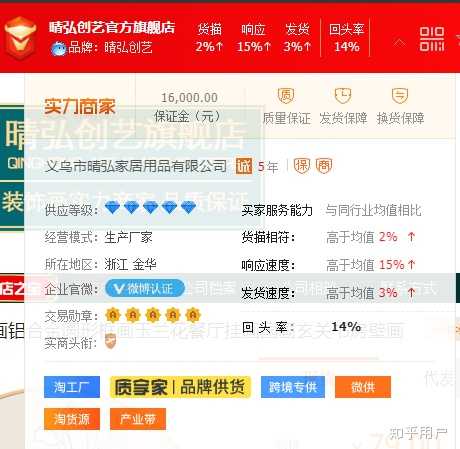Open the QR code icon in header

point(432,39)
